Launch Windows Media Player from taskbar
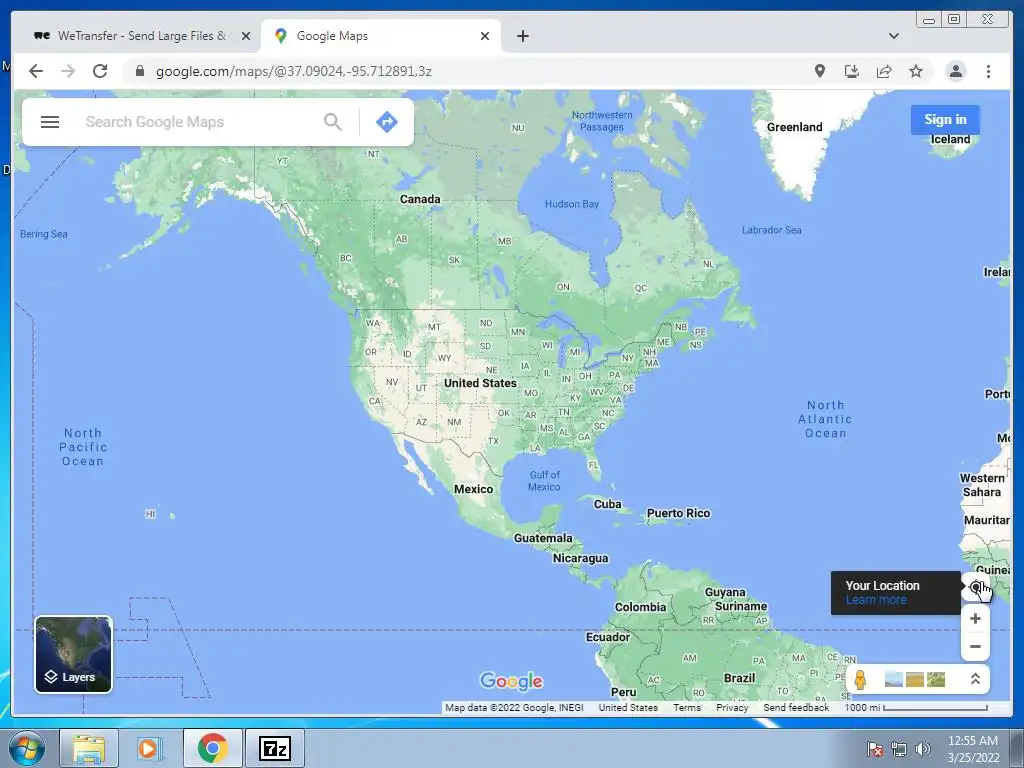Image resolution: width=1024 pixels, height=768 pixels. pyautogui.click(x=150, y=748)
